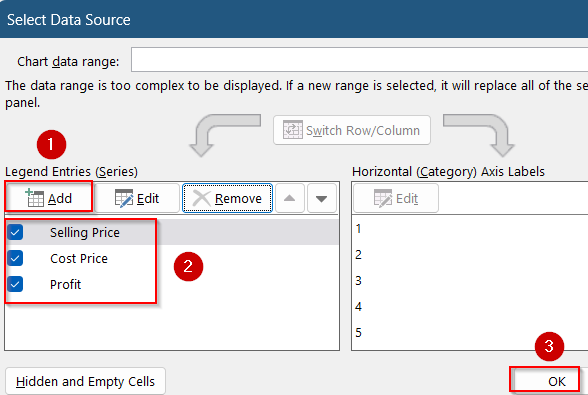Open Hidden and Empty Cells settings
588x395 pixels.
(x=85, y=381)
